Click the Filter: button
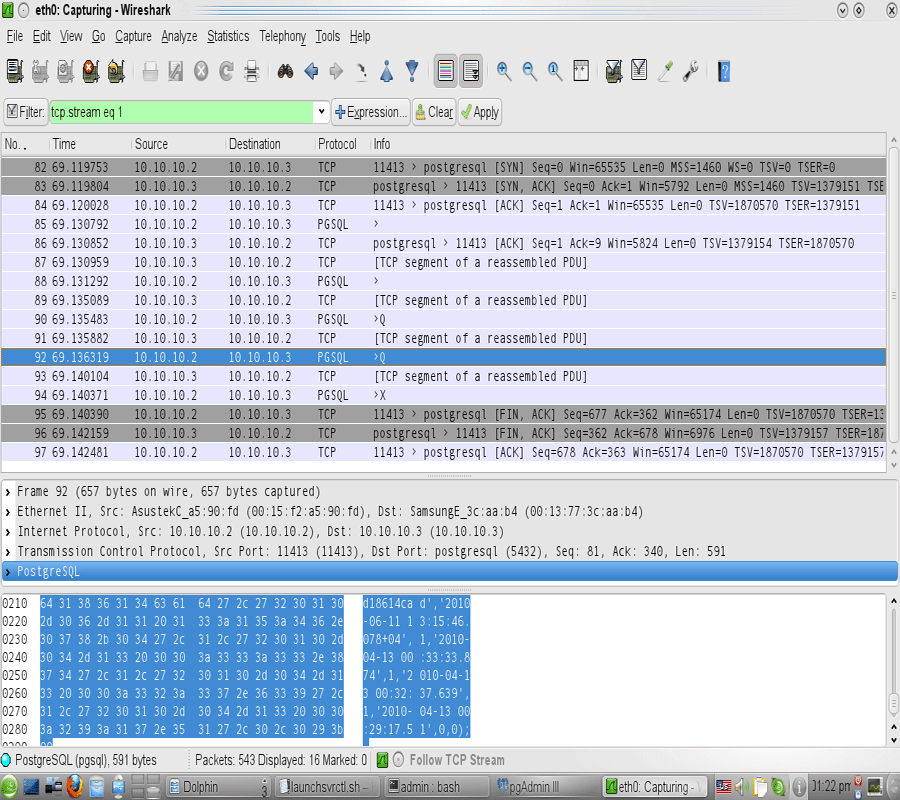Image resolution: width=900 pixels, height=800 pixels. click(26, 112)
